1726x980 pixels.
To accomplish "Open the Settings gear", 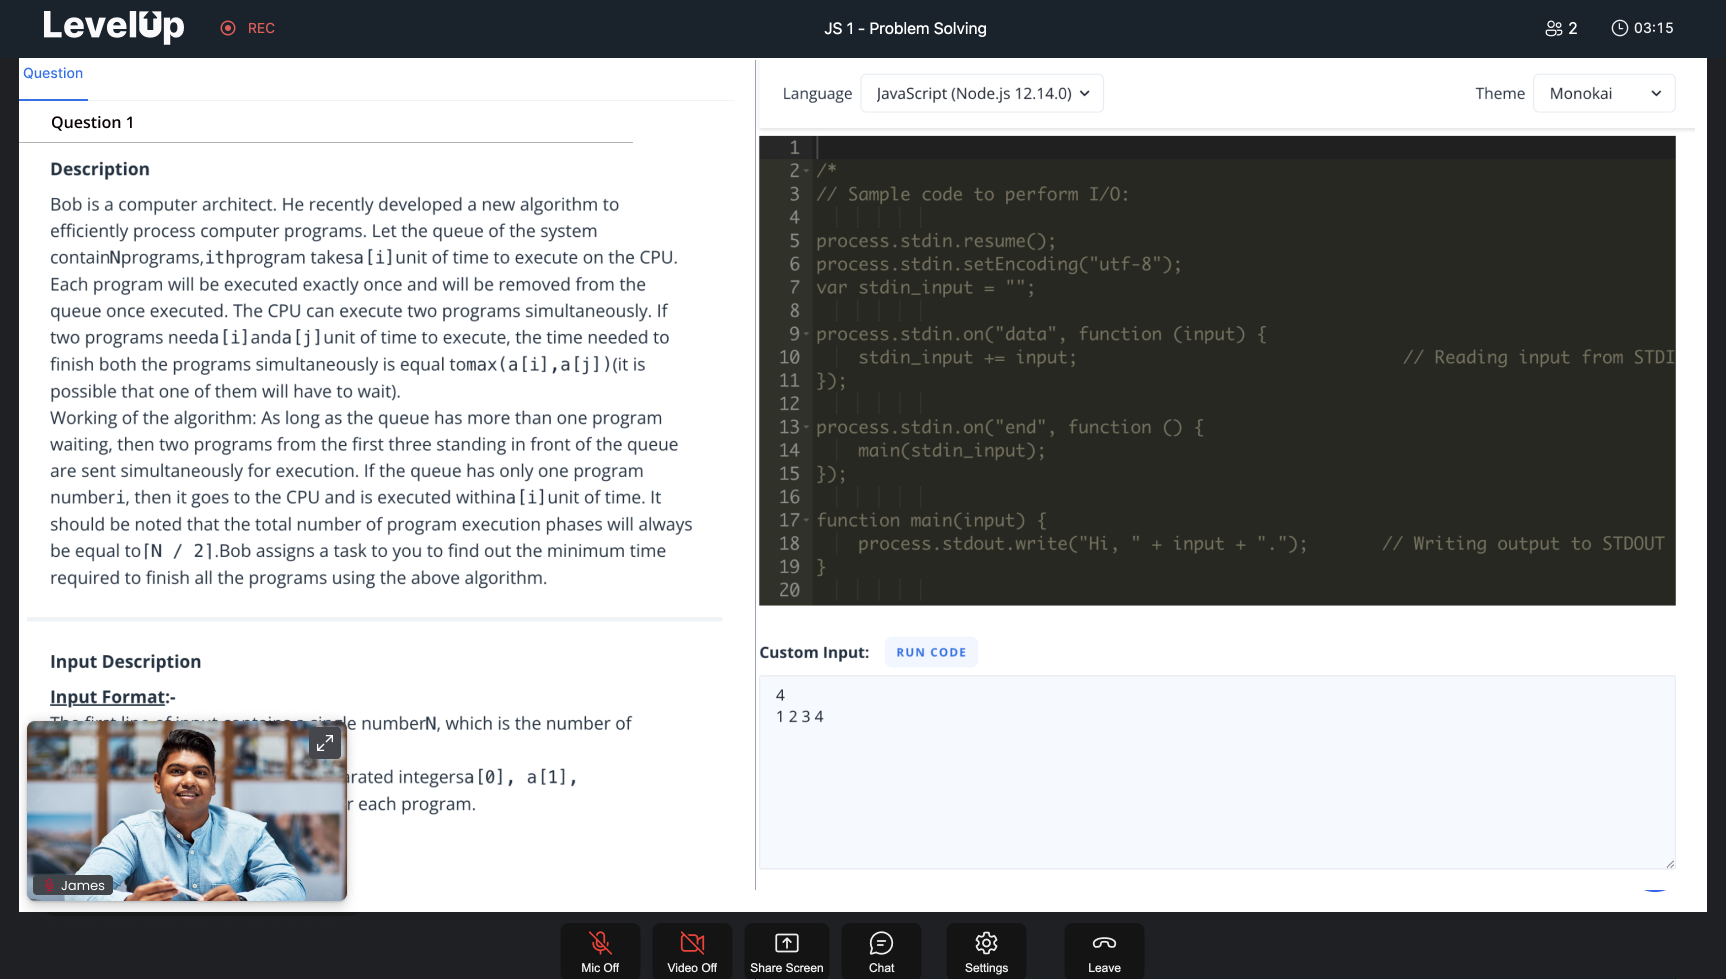I will point(986,950).
